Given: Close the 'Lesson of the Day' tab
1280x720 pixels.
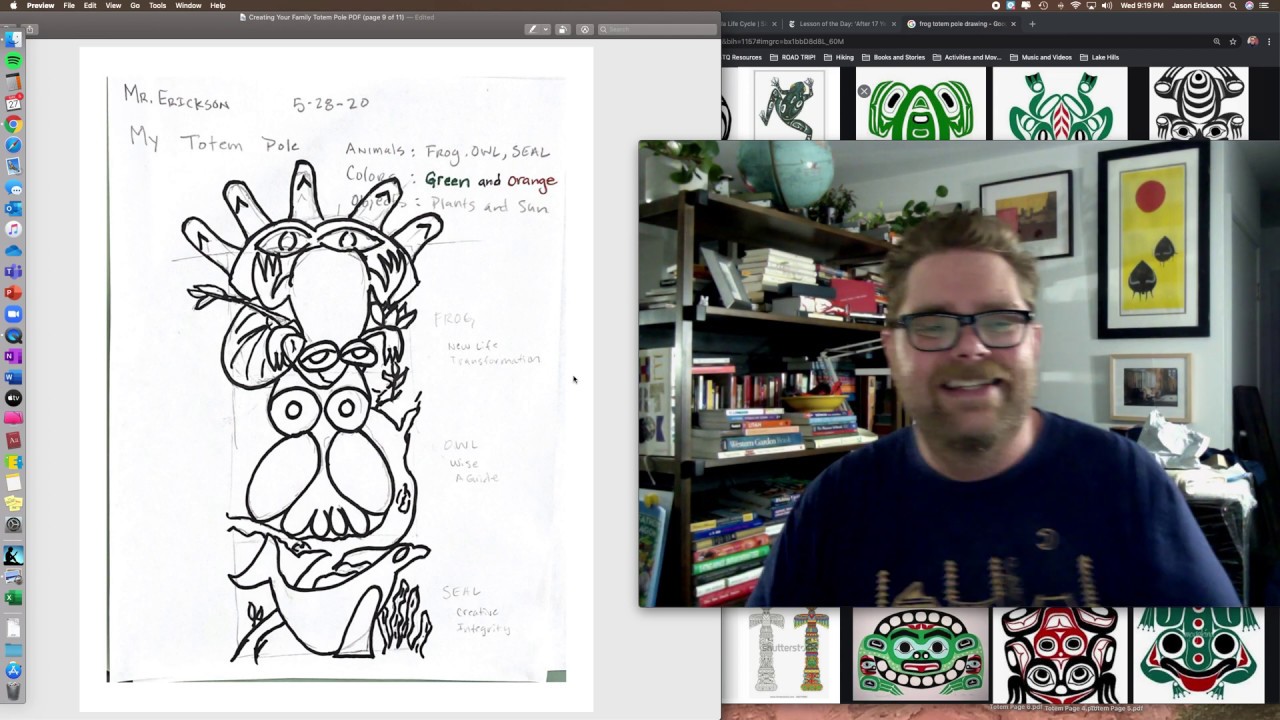Looking at the screenshot, I should tap(893, 24).
